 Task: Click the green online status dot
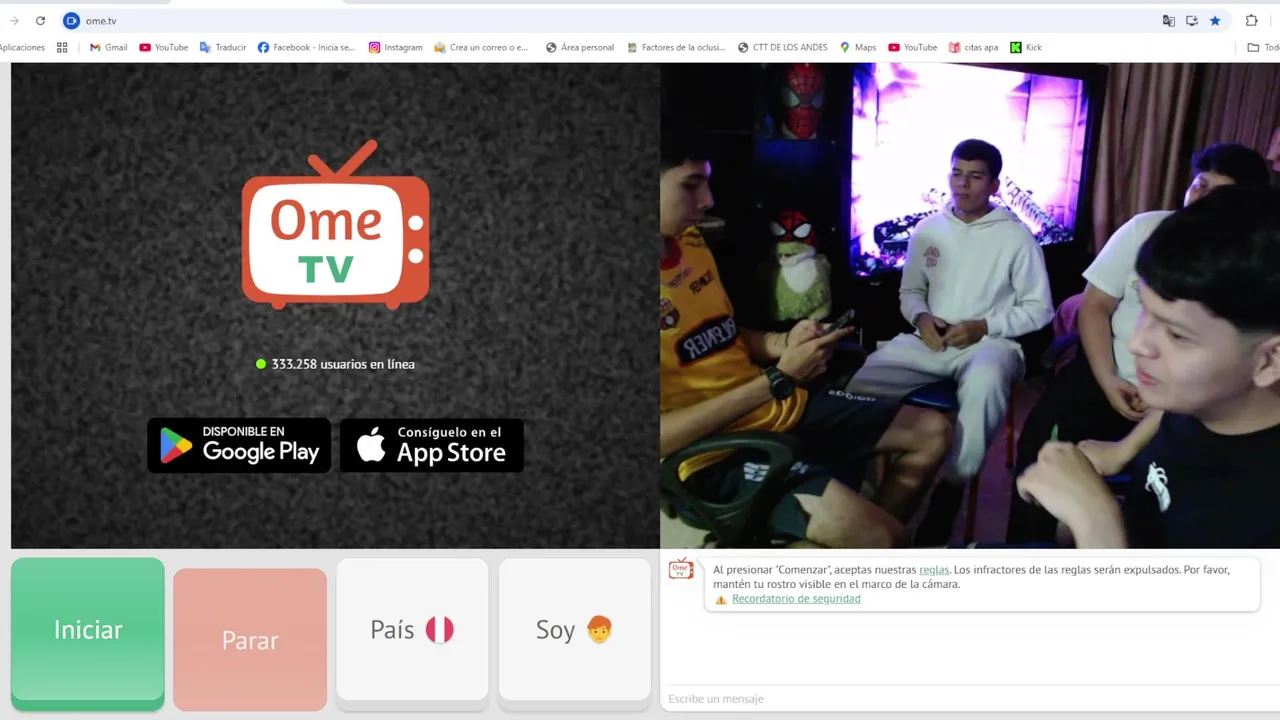click(261, 364)
